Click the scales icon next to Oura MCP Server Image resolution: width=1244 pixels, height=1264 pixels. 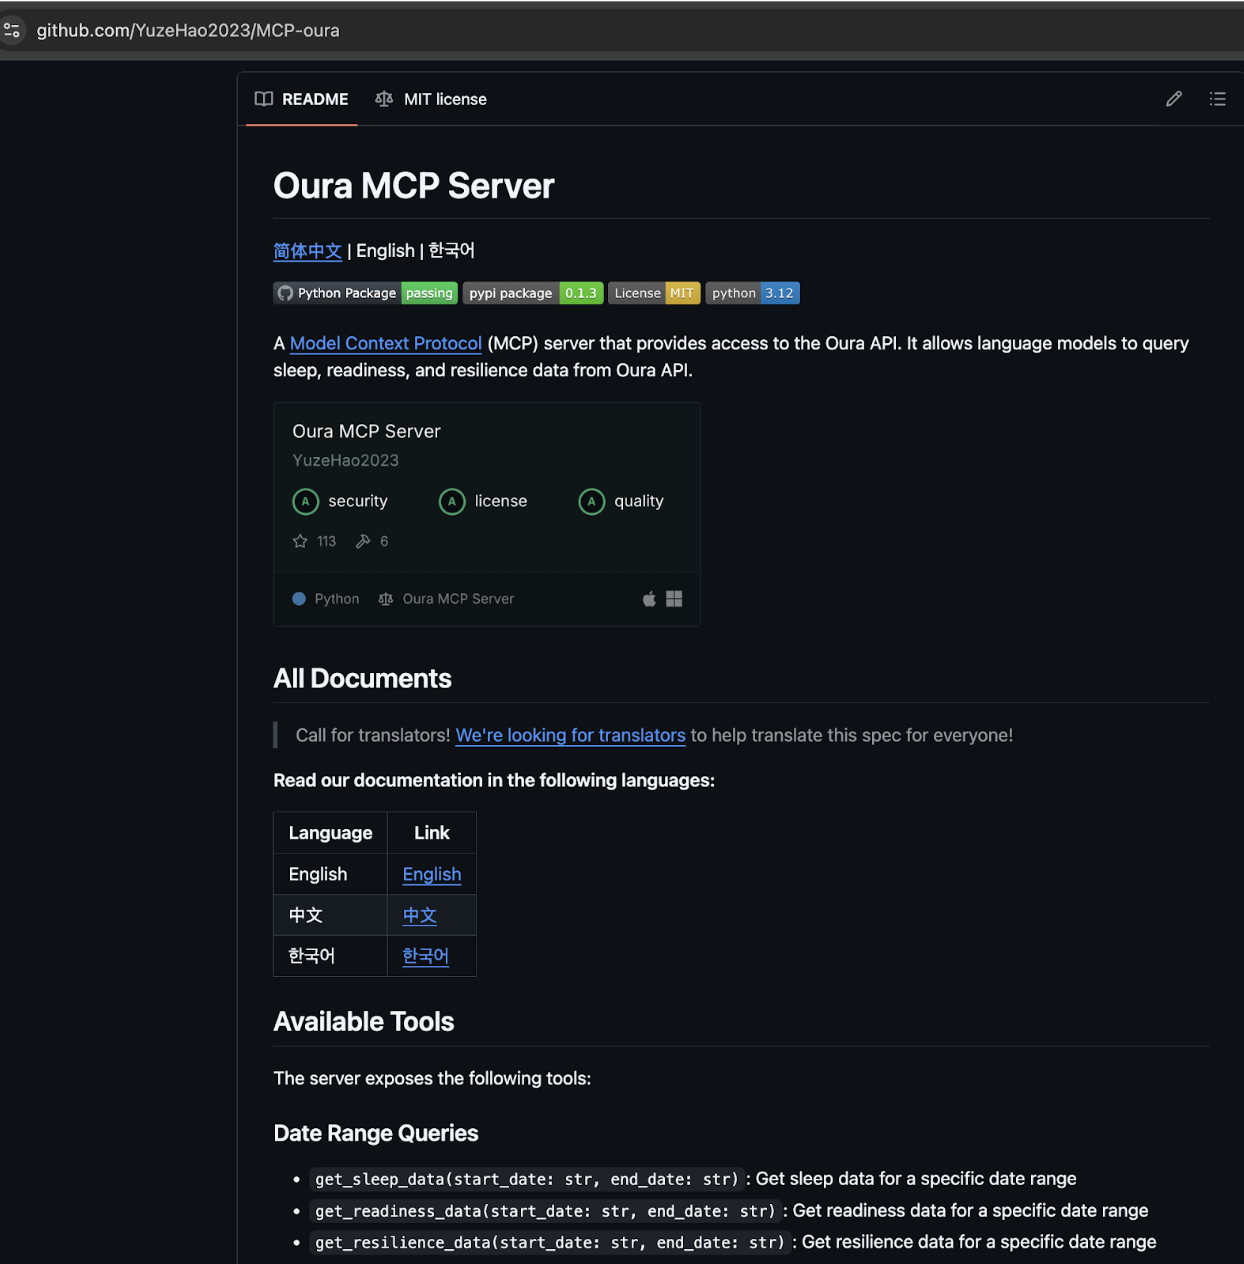coord(385,598)
